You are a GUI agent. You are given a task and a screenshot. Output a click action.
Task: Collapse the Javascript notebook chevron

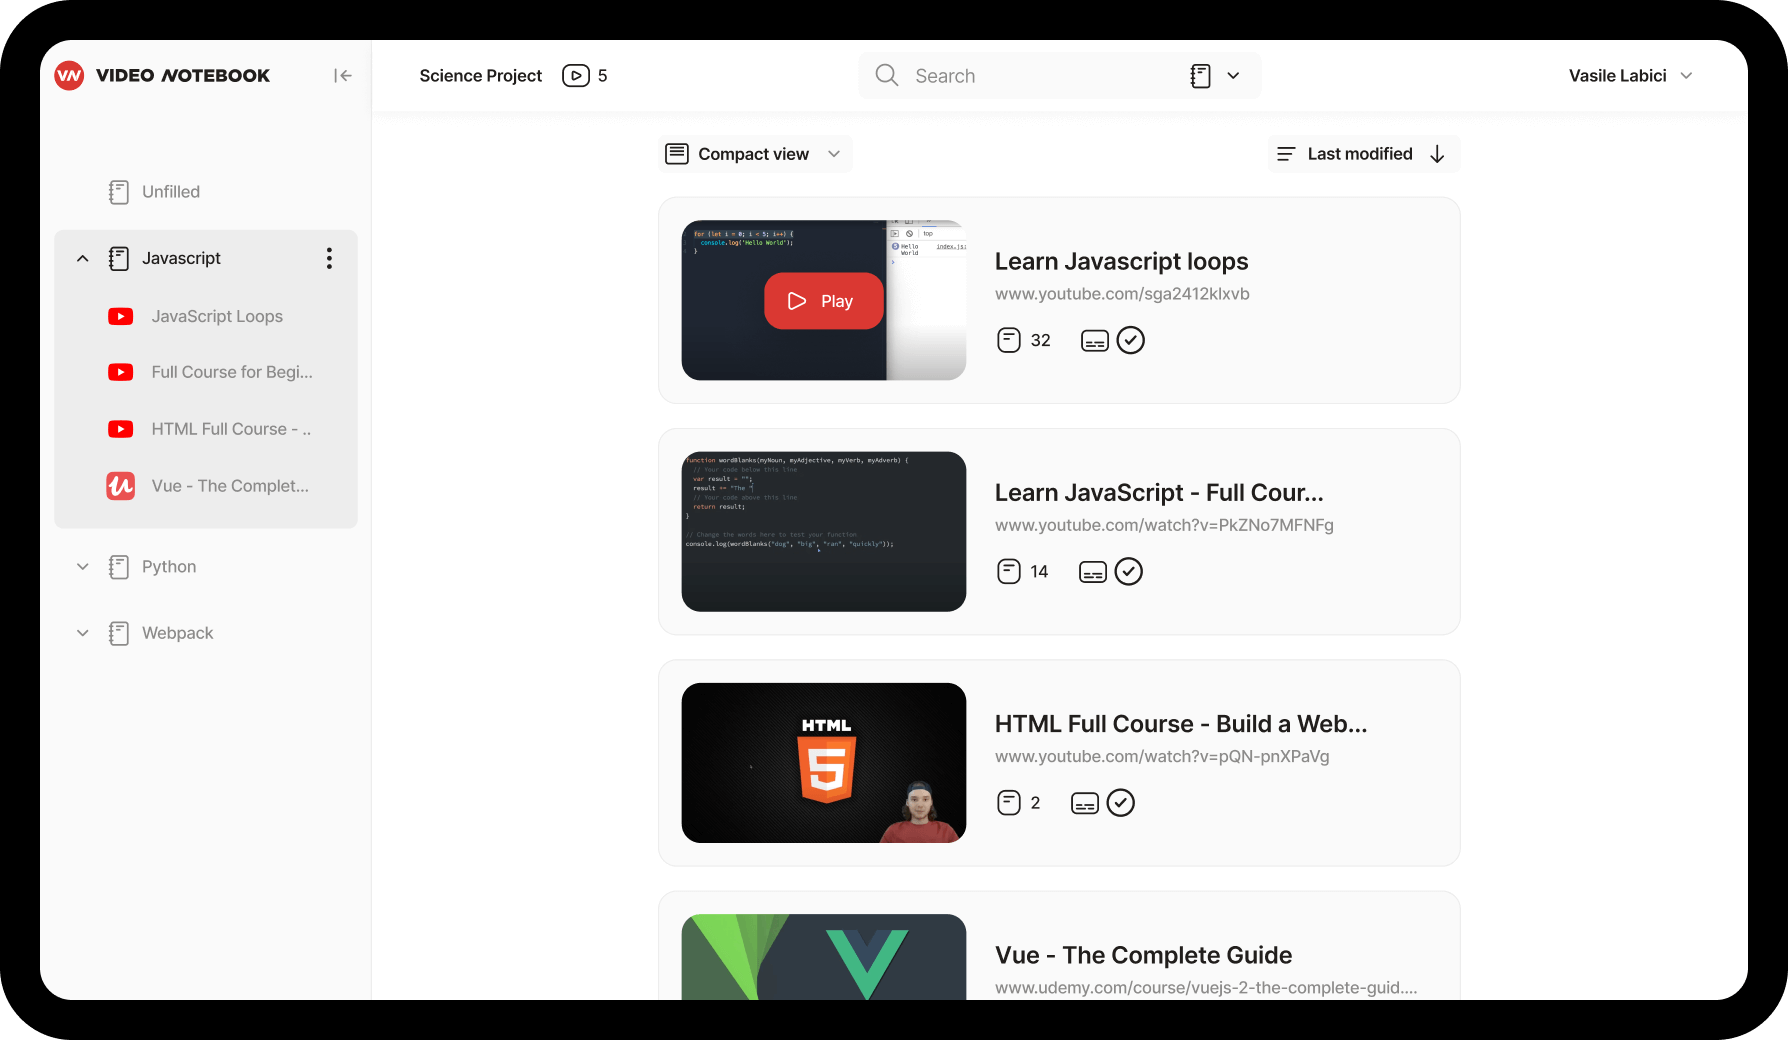[83, 258]
